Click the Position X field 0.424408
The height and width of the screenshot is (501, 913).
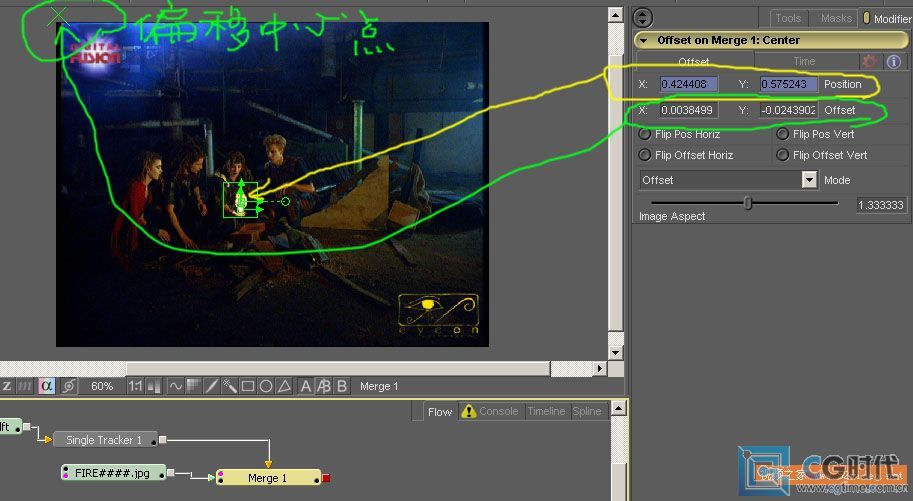(x=688, y=84)
